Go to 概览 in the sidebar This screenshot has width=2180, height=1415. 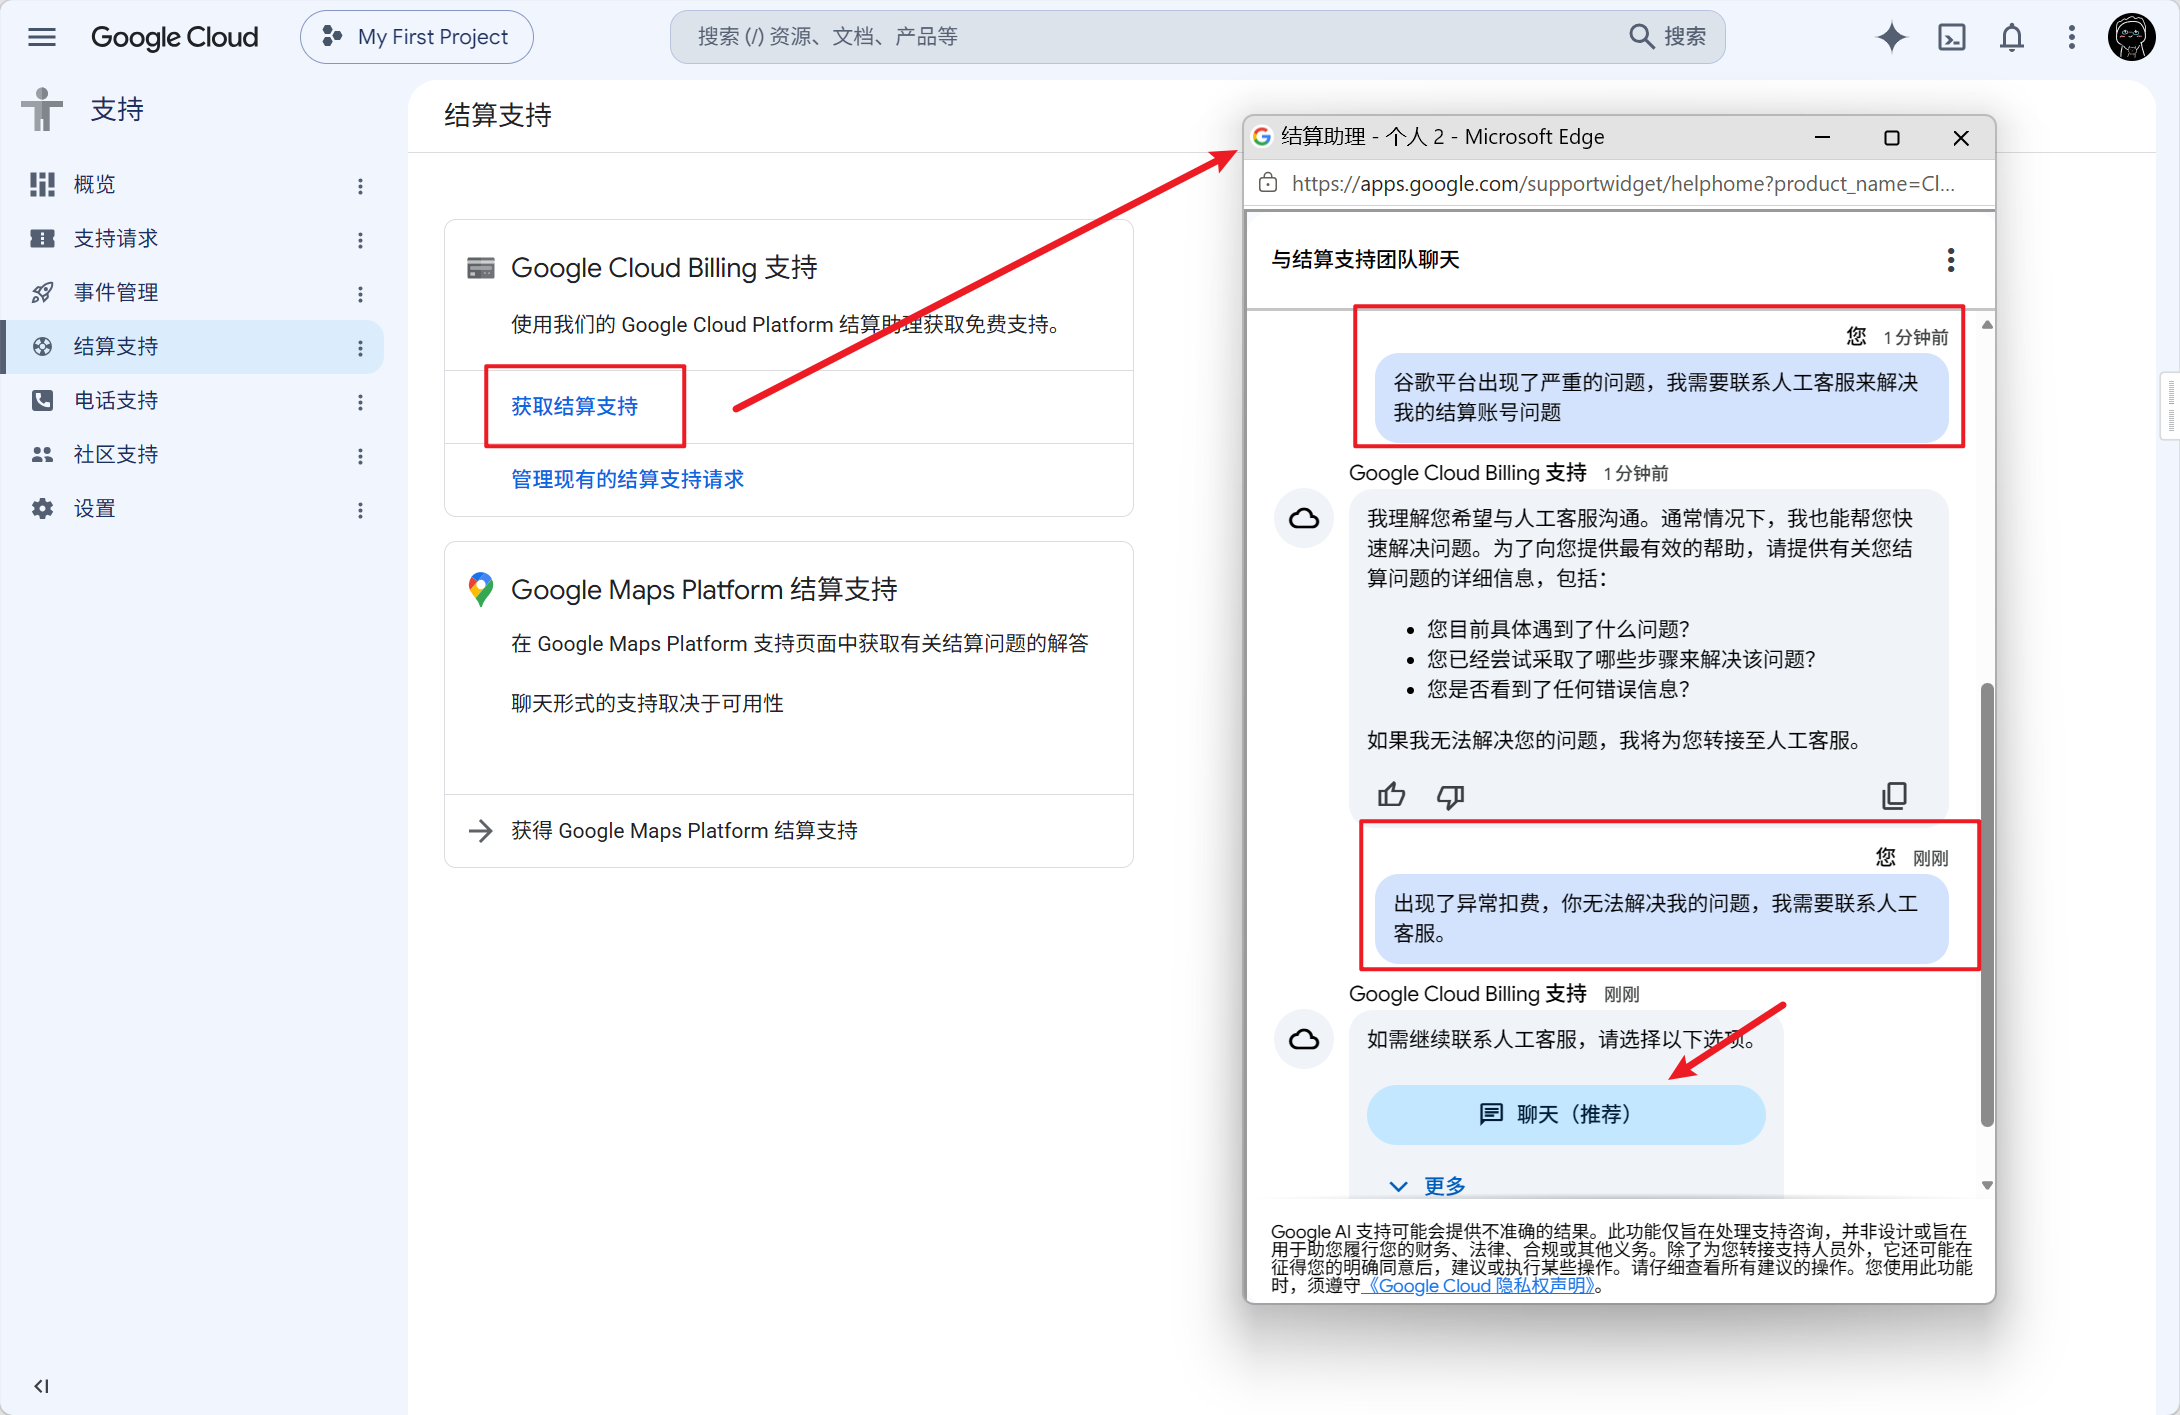pos(192,184)
